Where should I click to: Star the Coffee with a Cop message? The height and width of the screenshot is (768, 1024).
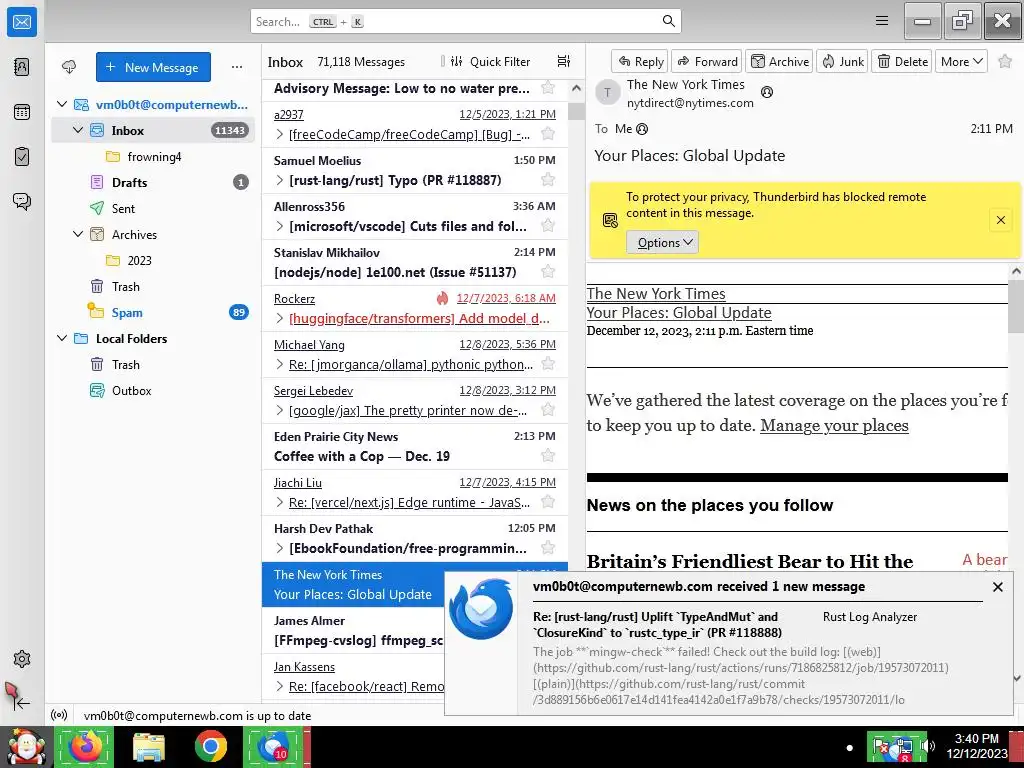click(548, 456)
